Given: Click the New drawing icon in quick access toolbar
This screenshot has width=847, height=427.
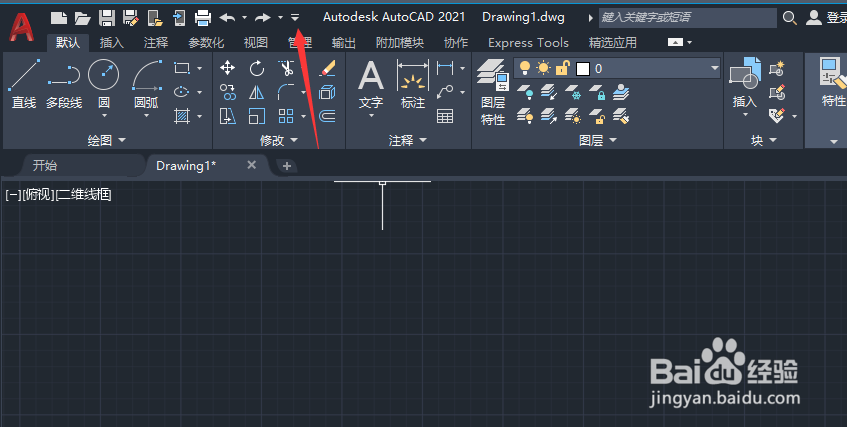Looking at the screenshot, I should [58, 18].
